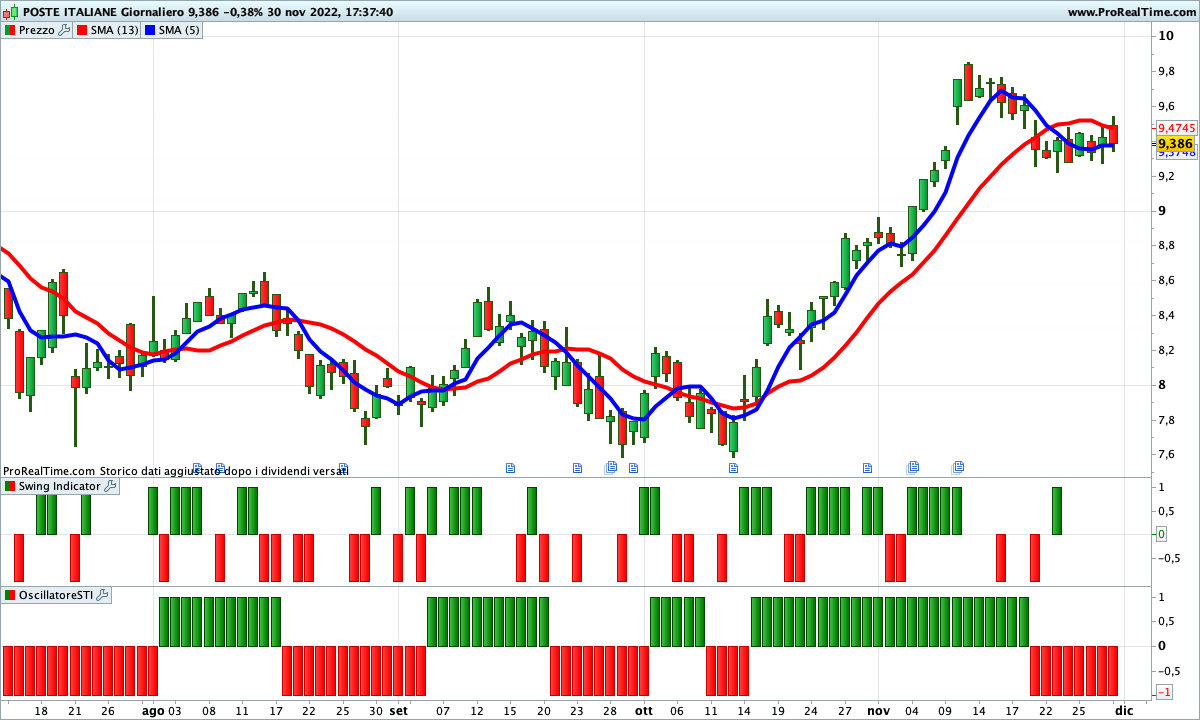
Task: Click the blue SMA (5) color swatch
Action: [x=149, y=30]
